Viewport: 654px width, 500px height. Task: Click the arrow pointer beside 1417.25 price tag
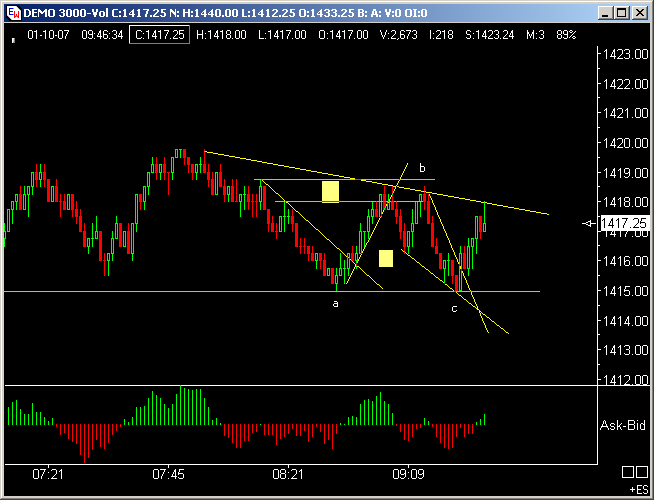(589, 224)
